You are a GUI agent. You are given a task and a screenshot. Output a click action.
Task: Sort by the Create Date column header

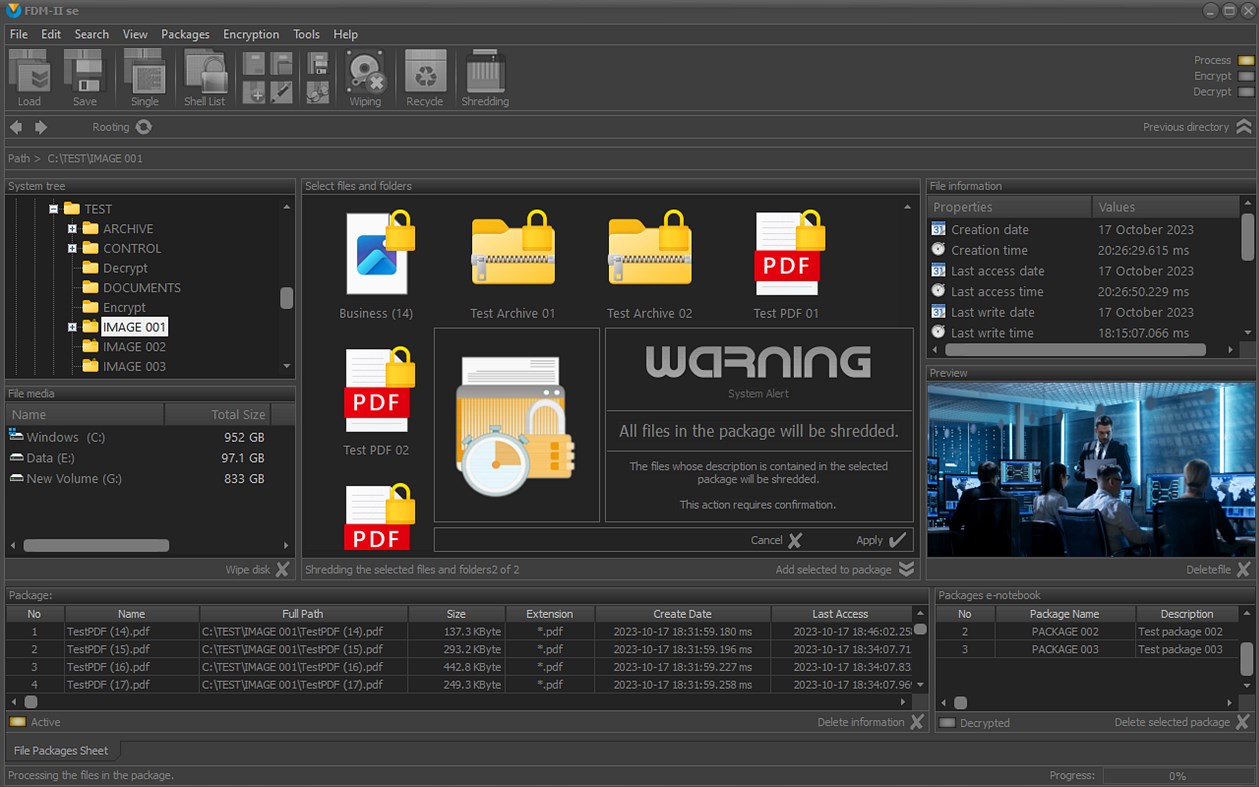point(683,614)
